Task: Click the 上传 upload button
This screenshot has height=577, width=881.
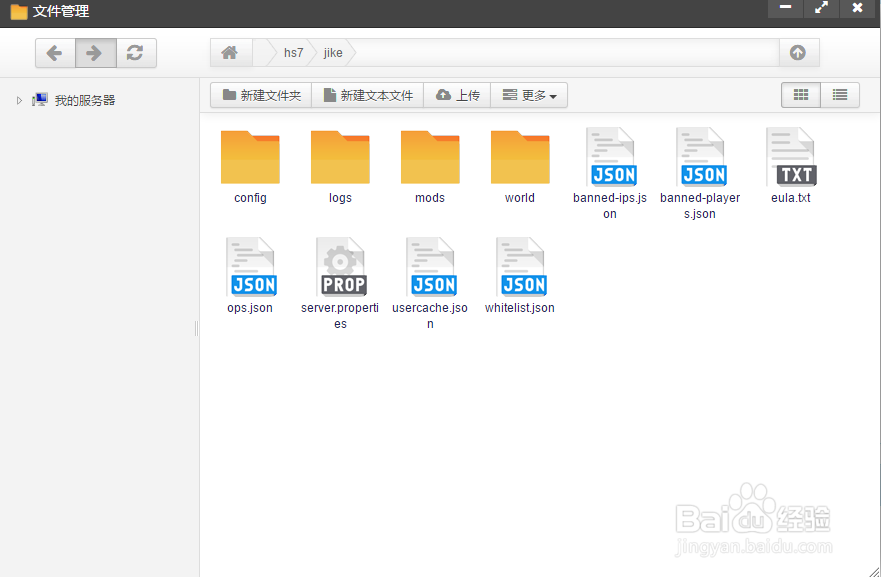Action: (x=457, y=95)
